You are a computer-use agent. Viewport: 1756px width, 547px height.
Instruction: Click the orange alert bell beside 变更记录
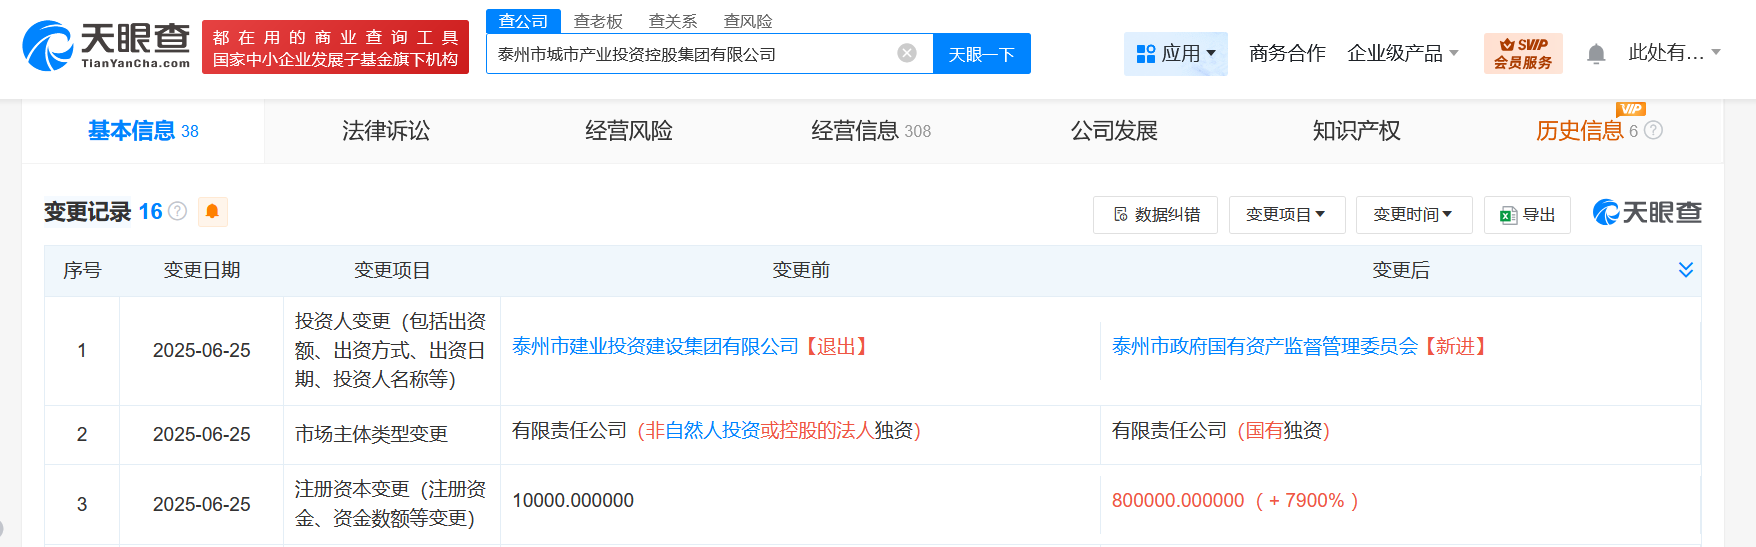tap(212, 211)
